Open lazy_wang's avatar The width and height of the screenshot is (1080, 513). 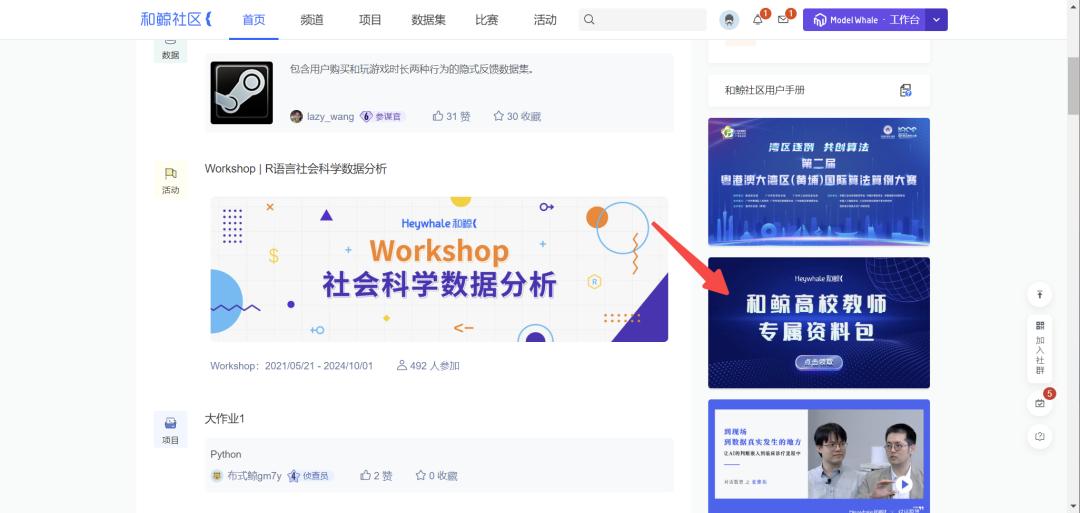pyautogui.click(x=296, y=116)
